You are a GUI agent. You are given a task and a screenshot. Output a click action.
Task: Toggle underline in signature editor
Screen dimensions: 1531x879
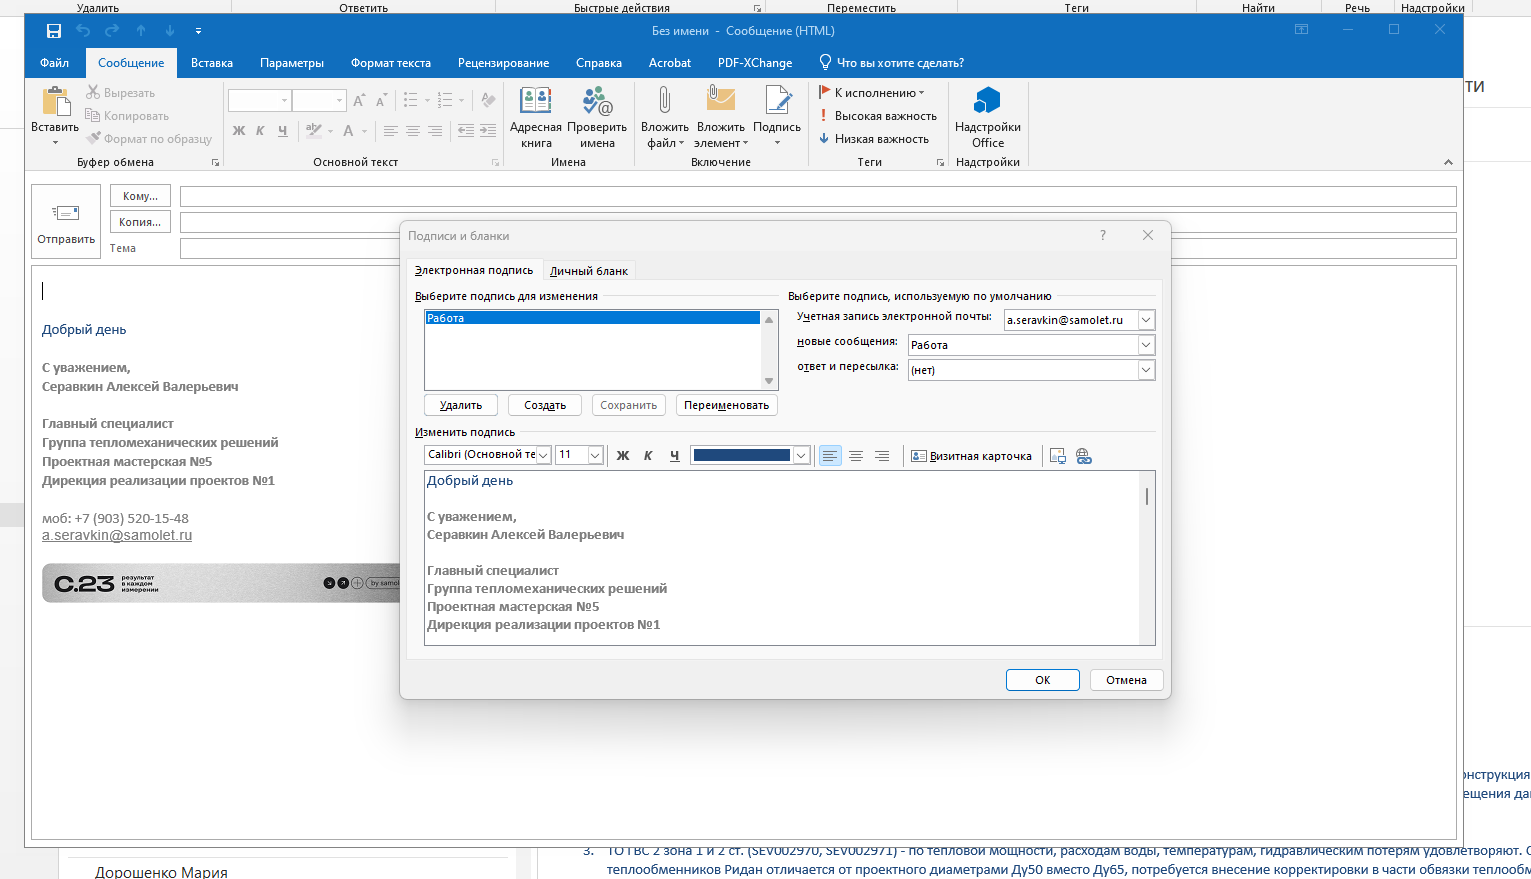[674, 456]
